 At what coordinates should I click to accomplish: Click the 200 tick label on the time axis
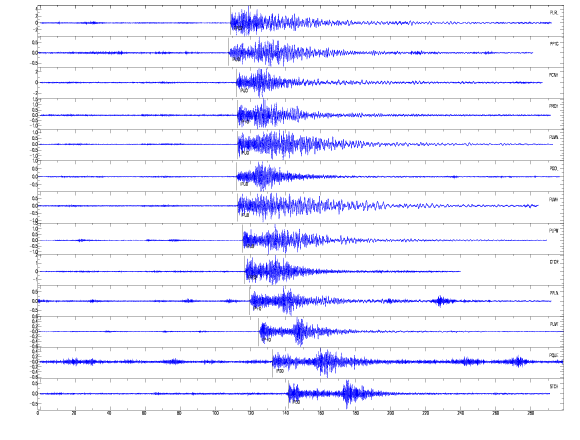click(391, 413)
